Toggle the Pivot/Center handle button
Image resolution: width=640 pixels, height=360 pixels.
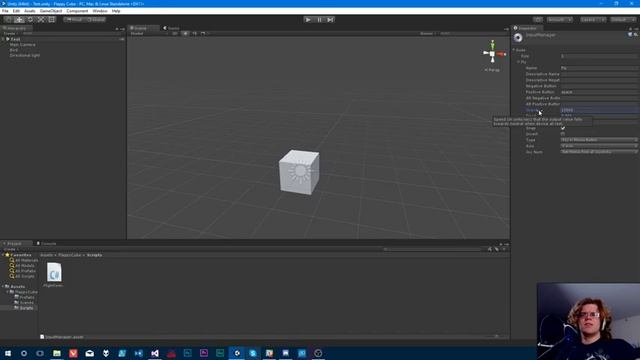pos(74,20)
